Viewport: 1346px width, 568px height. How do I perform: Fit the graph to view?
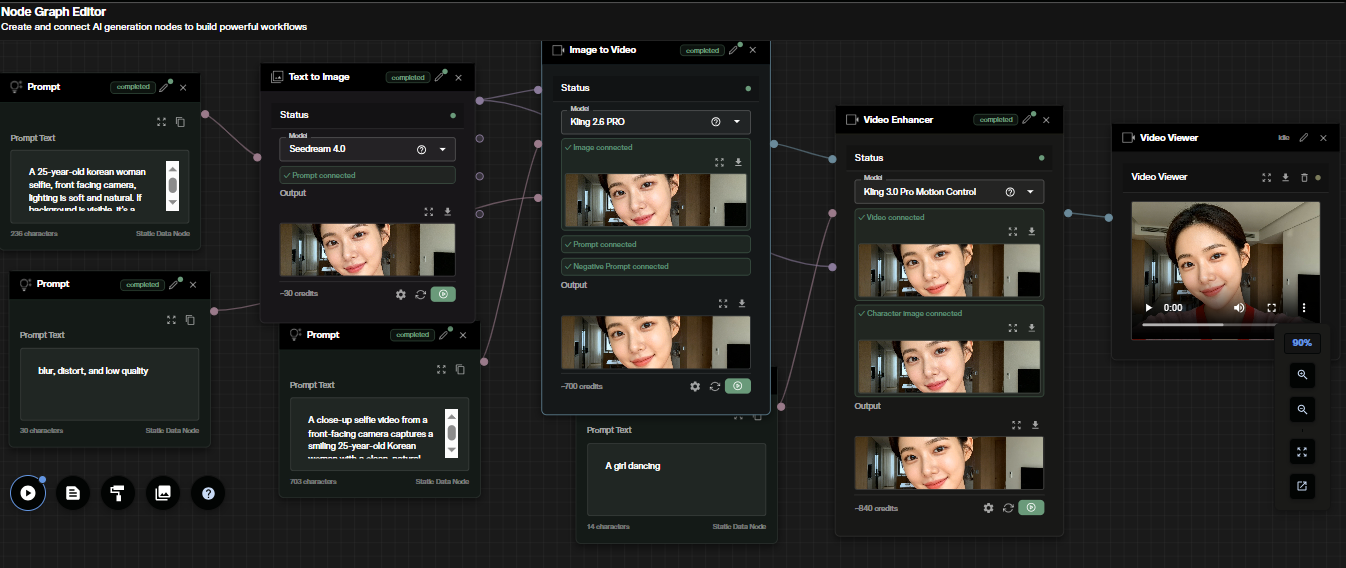tap(1302, 452)
